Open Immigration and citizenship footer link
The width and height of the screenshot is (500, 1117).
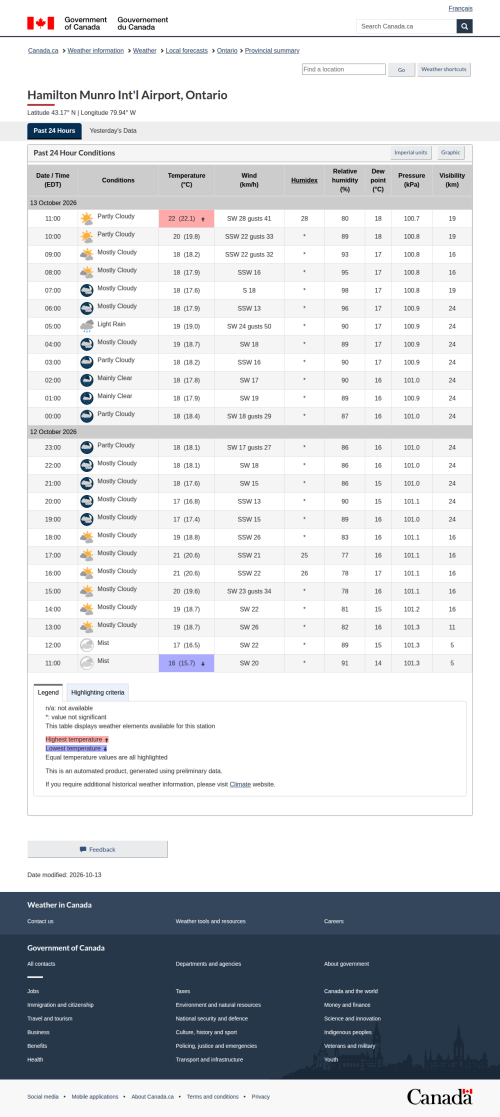[61, 1004]
